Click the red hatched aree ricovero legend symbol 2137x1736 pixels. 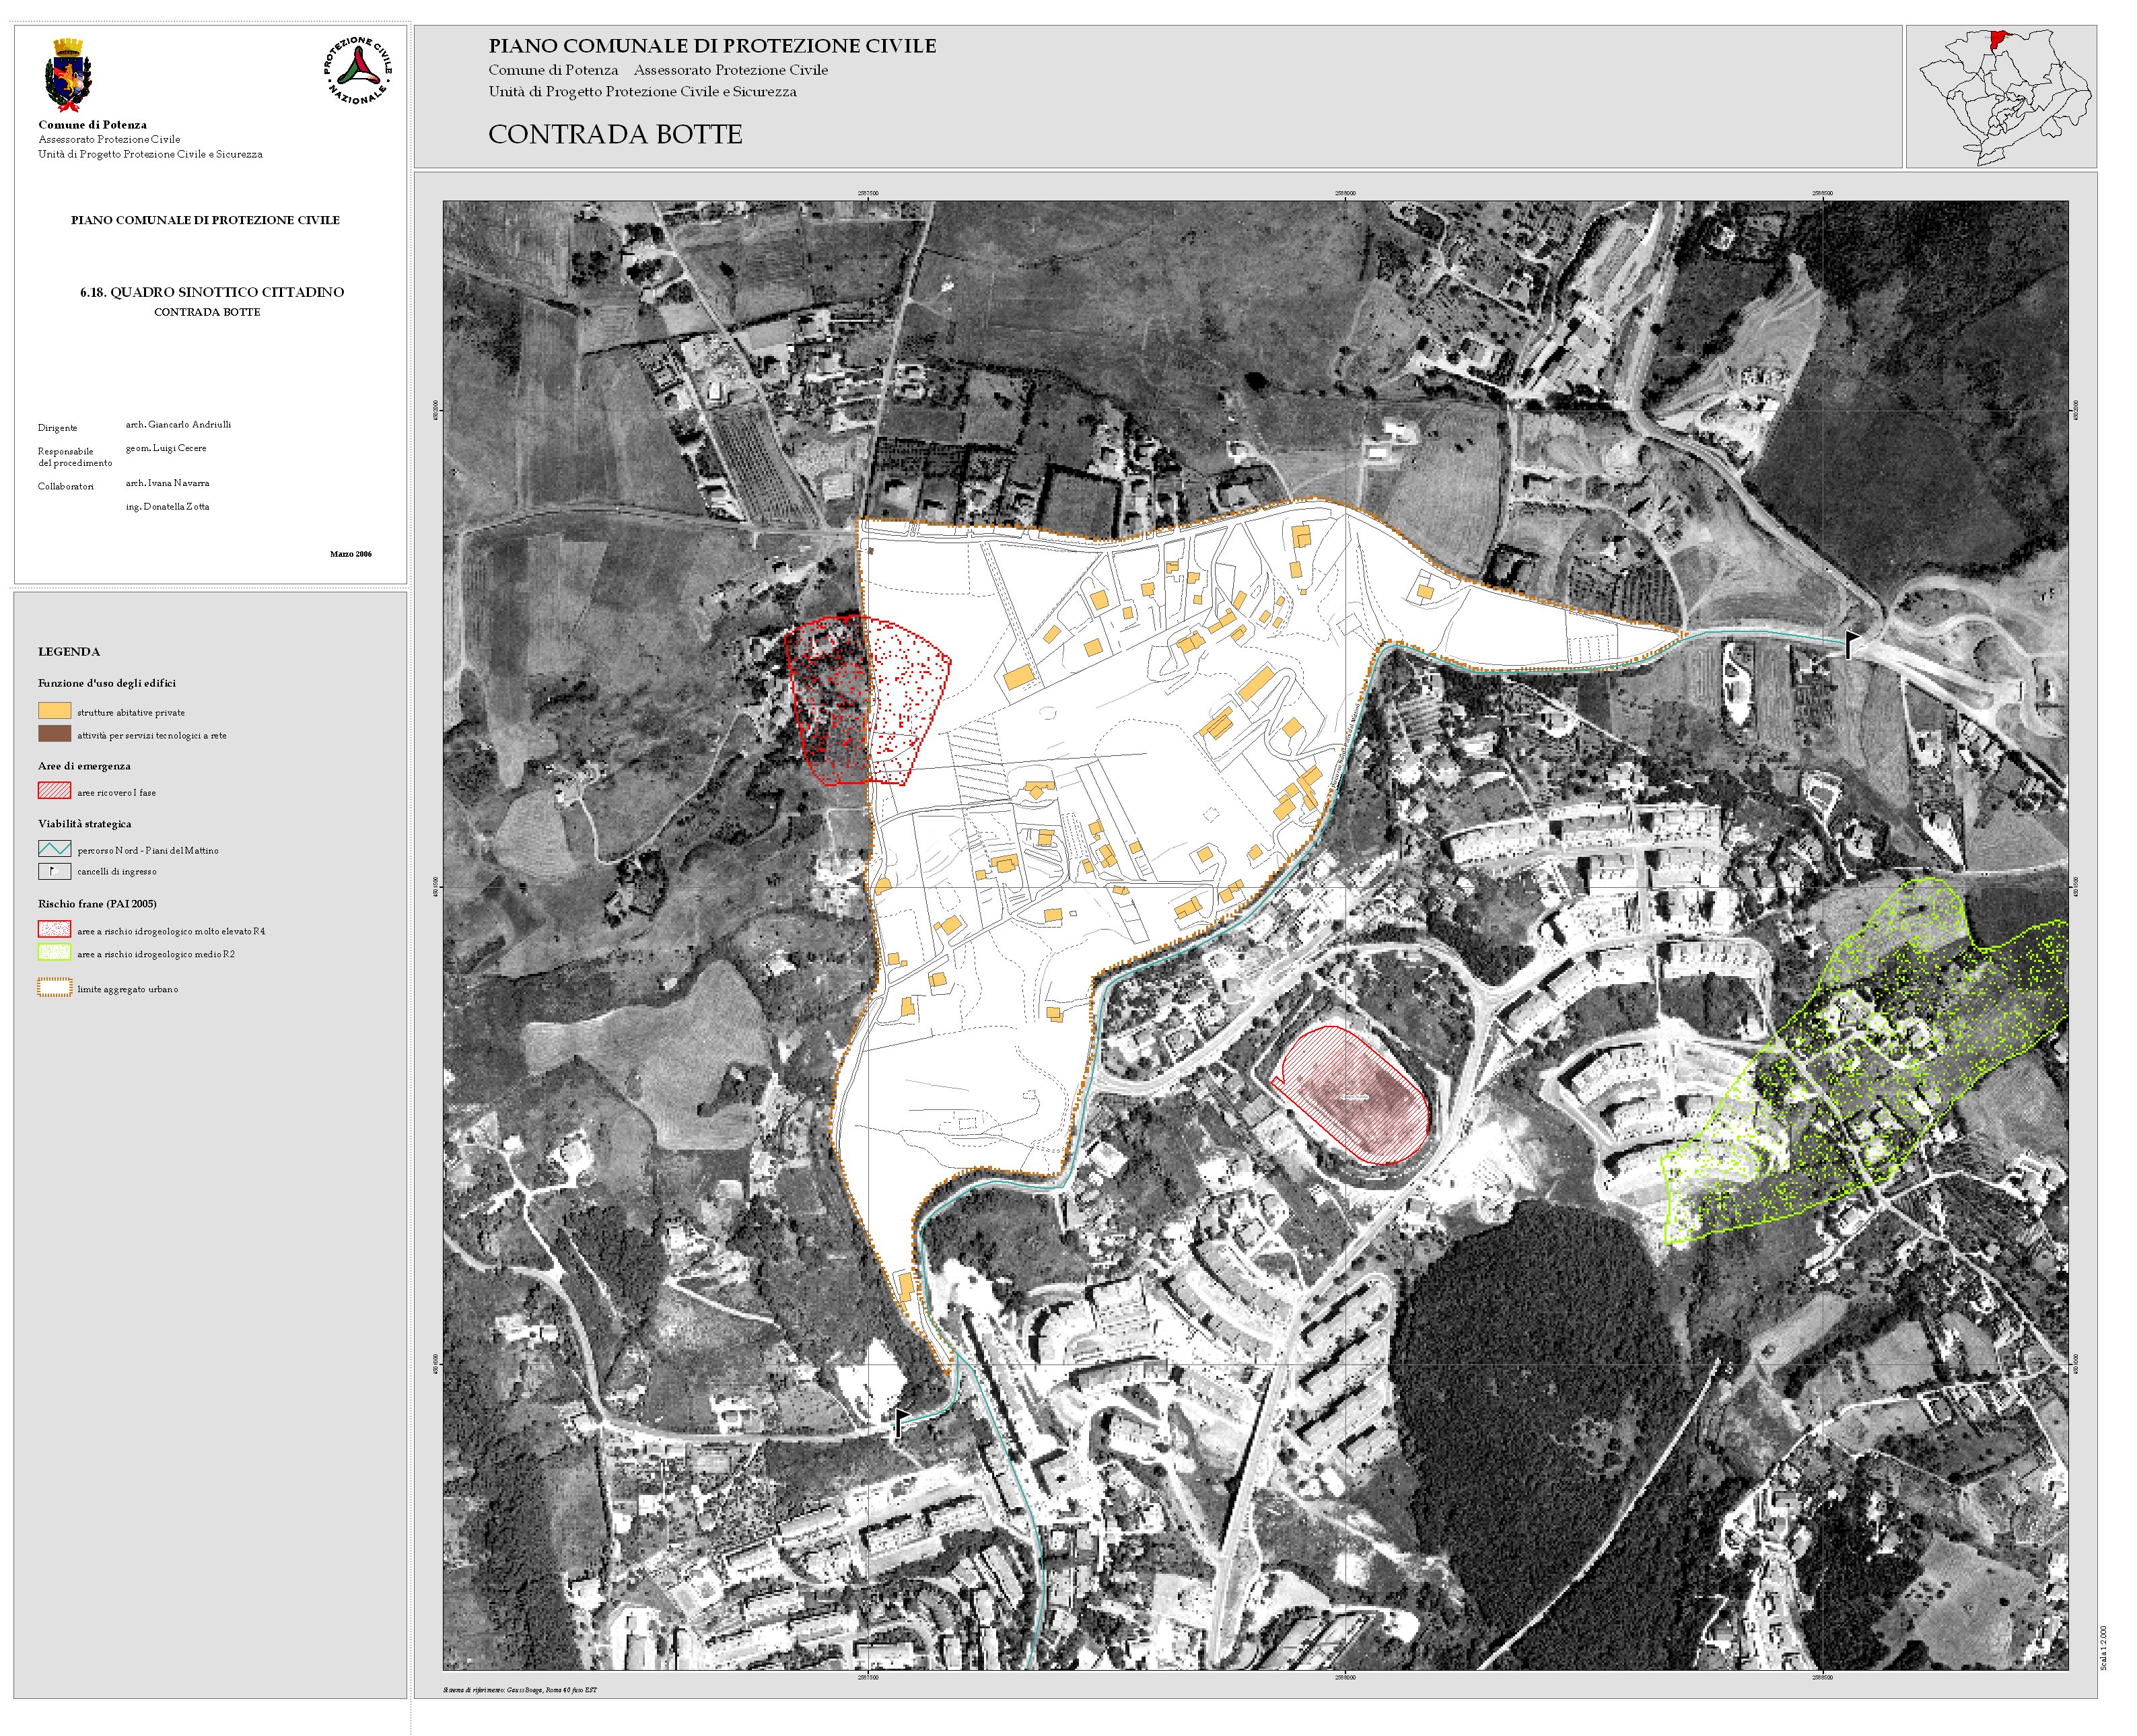(x=54, y=791)
